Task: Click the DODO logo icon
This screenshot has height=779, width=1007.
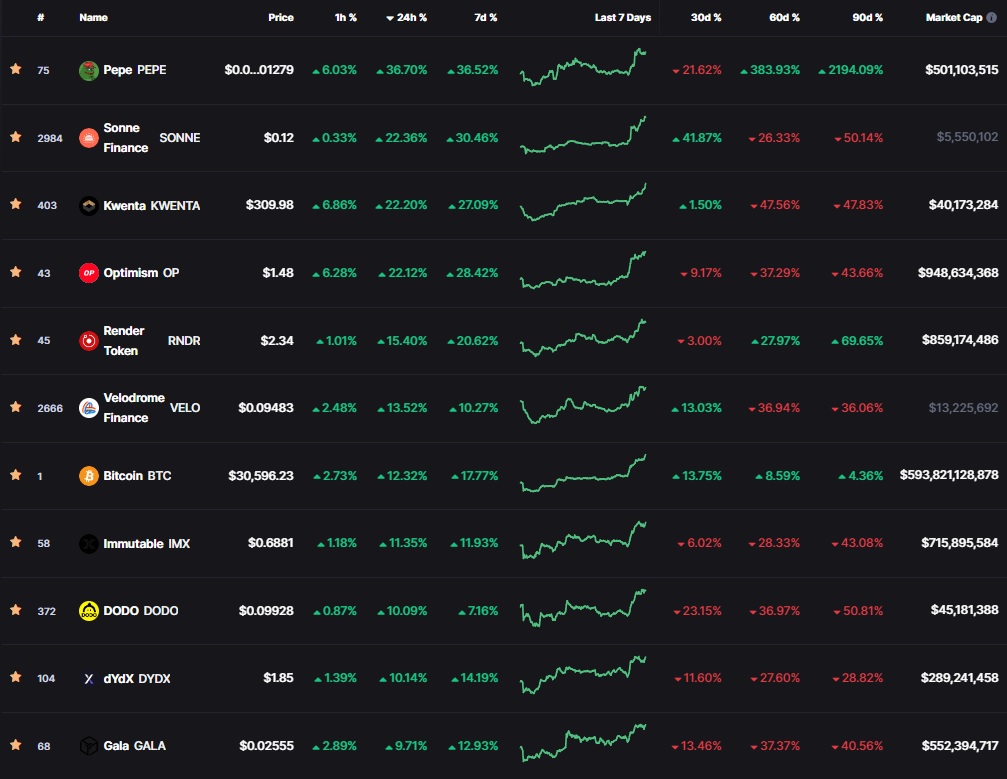Action: click(x=89, y=611)
